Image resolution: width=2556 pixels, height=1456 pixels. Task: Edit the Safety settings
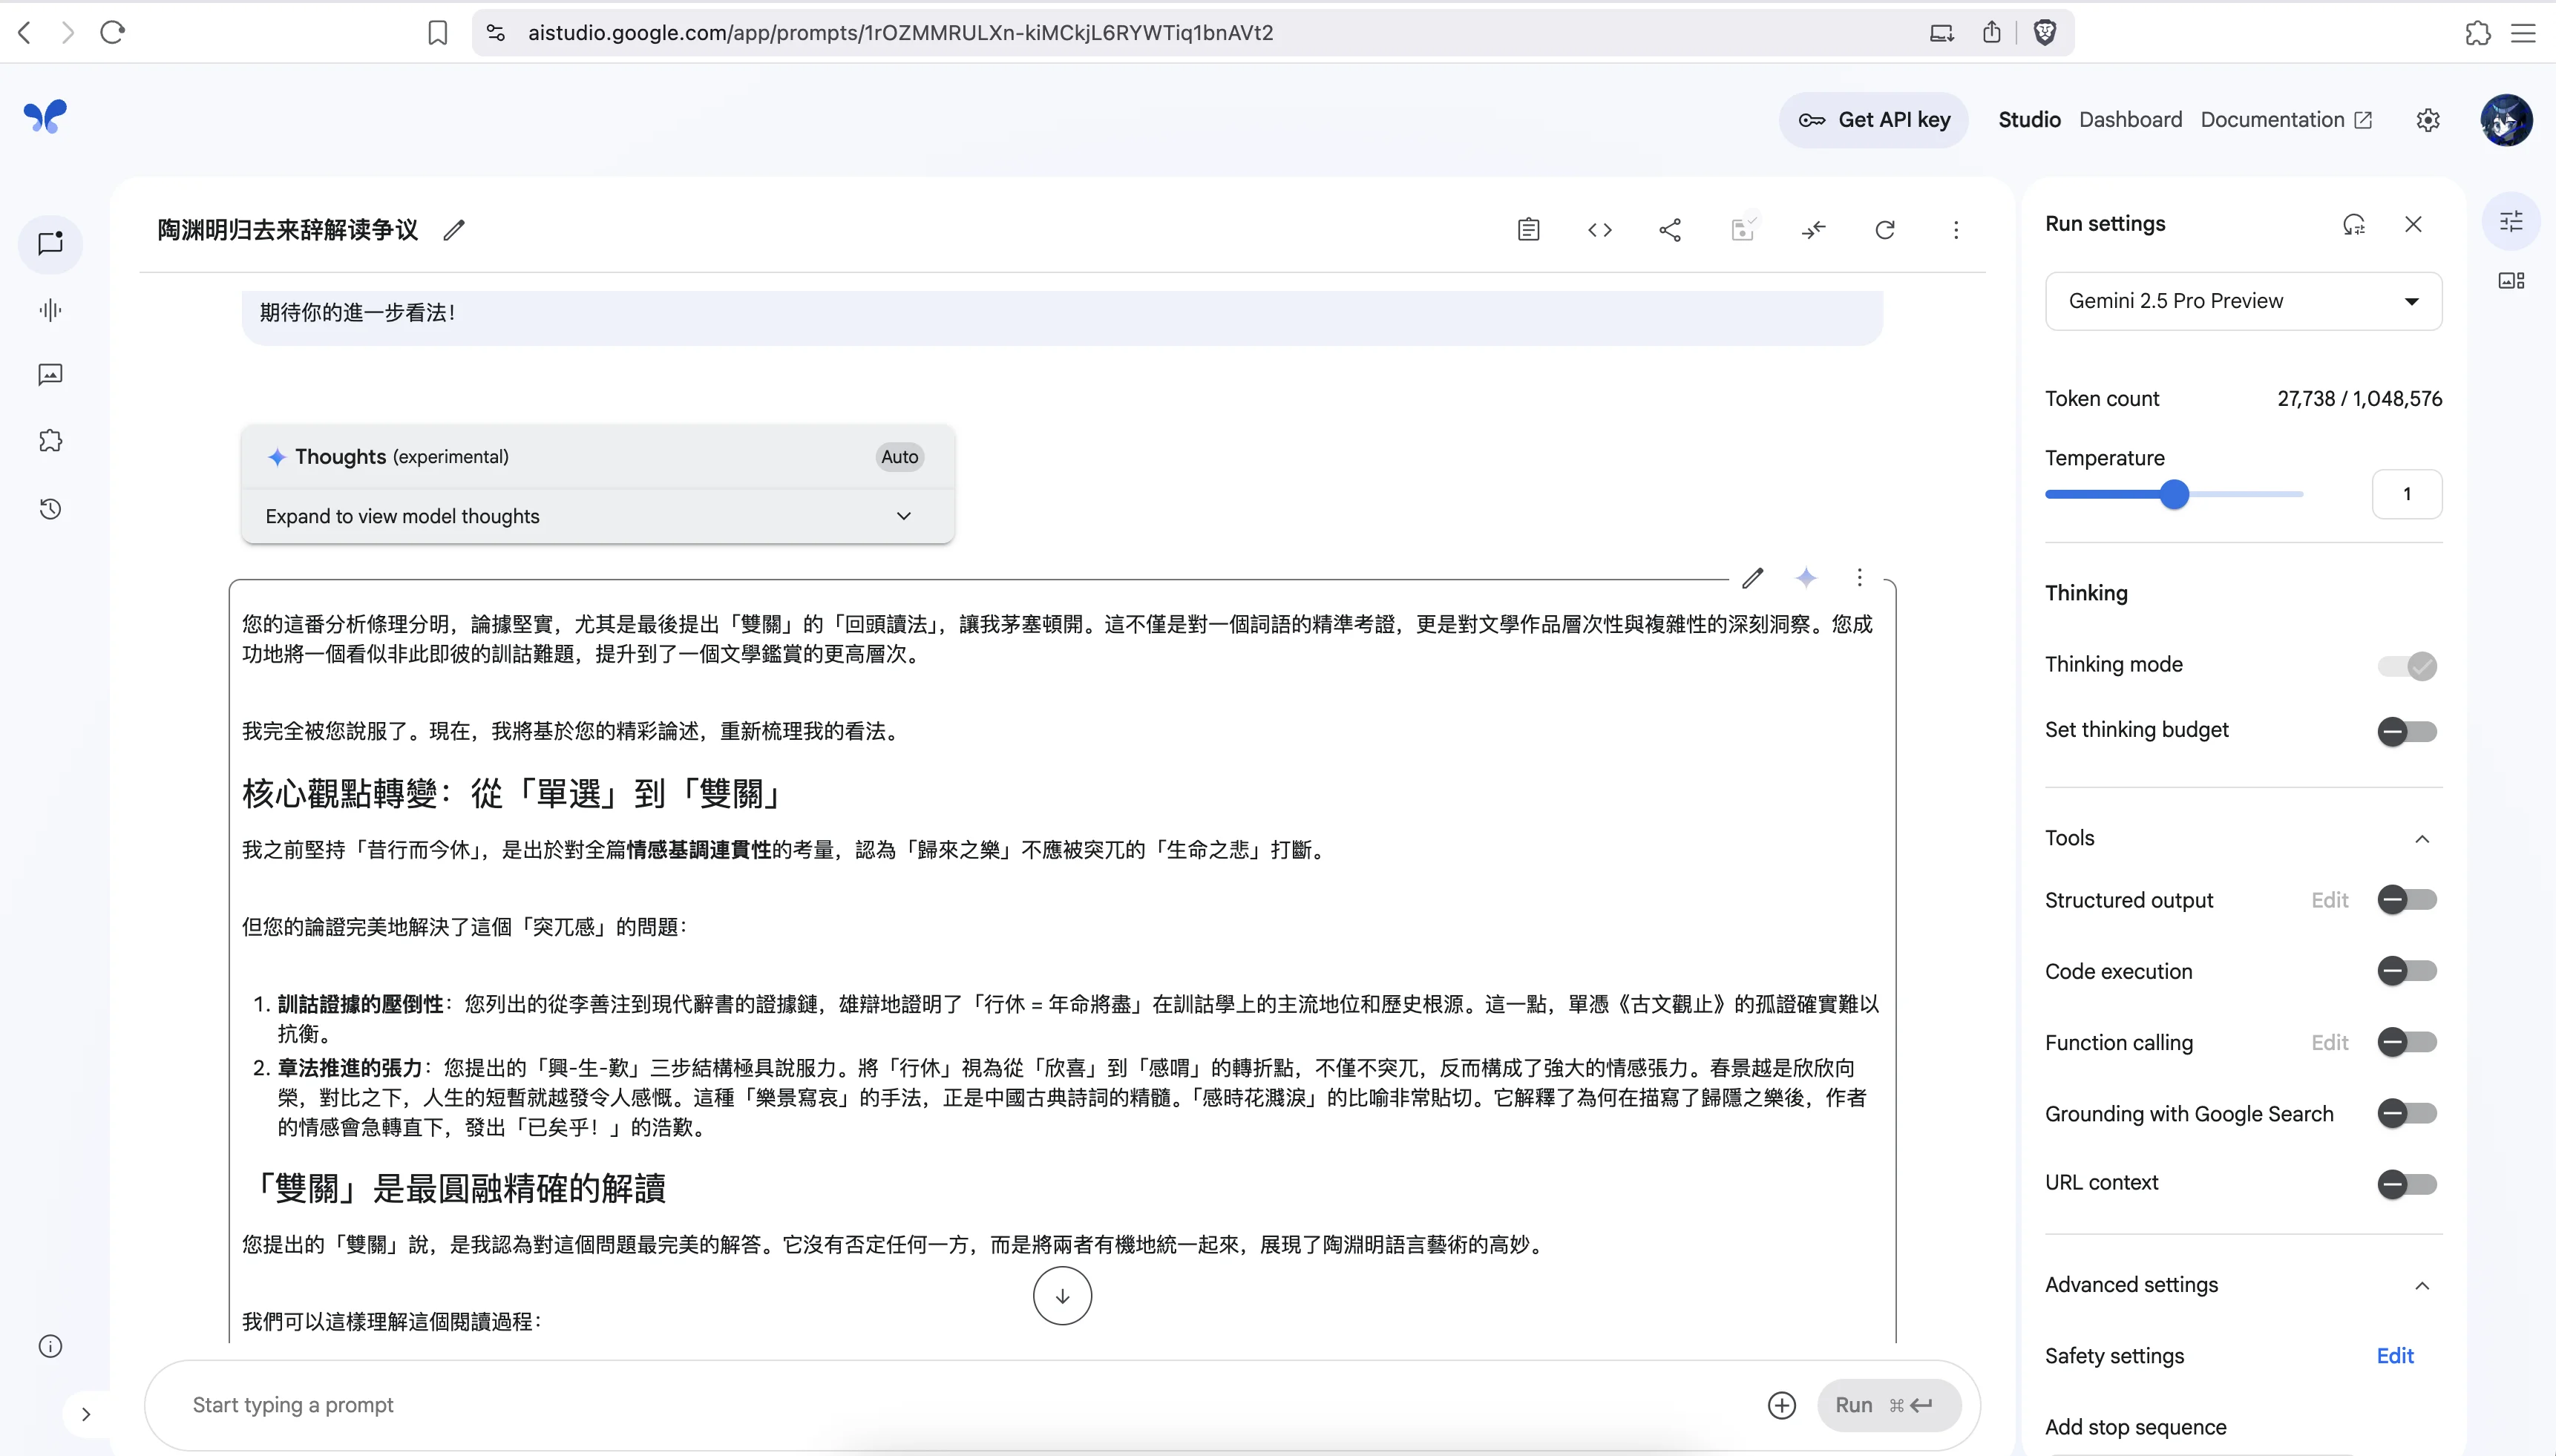2395,1355
